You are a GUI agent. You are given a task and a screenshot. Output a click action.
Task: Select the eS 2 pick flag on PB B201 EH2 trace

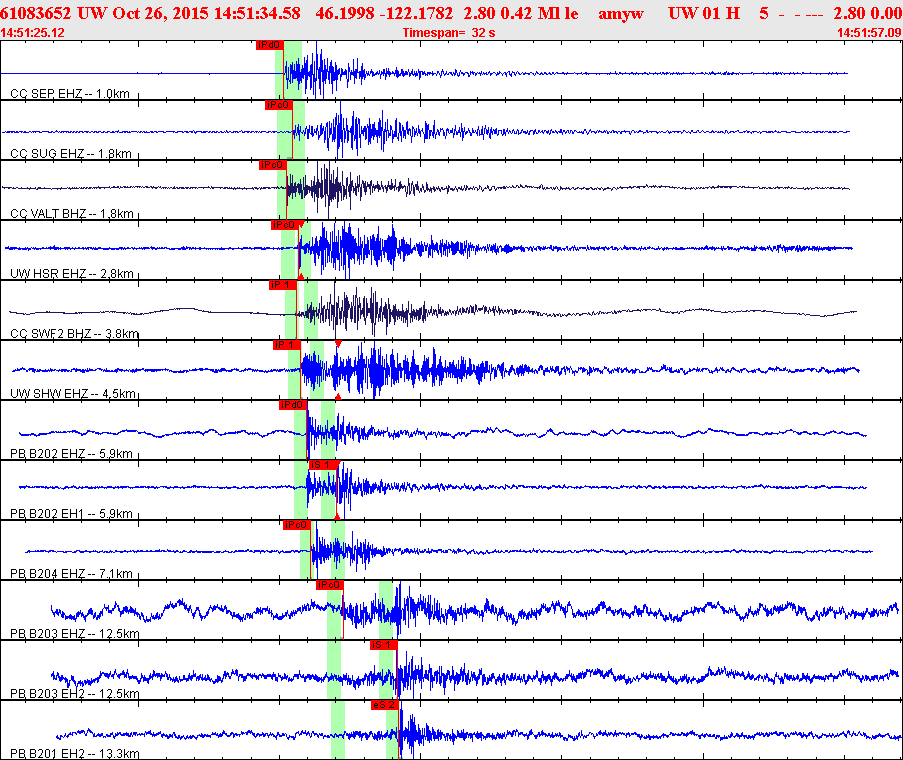[385, 704]
